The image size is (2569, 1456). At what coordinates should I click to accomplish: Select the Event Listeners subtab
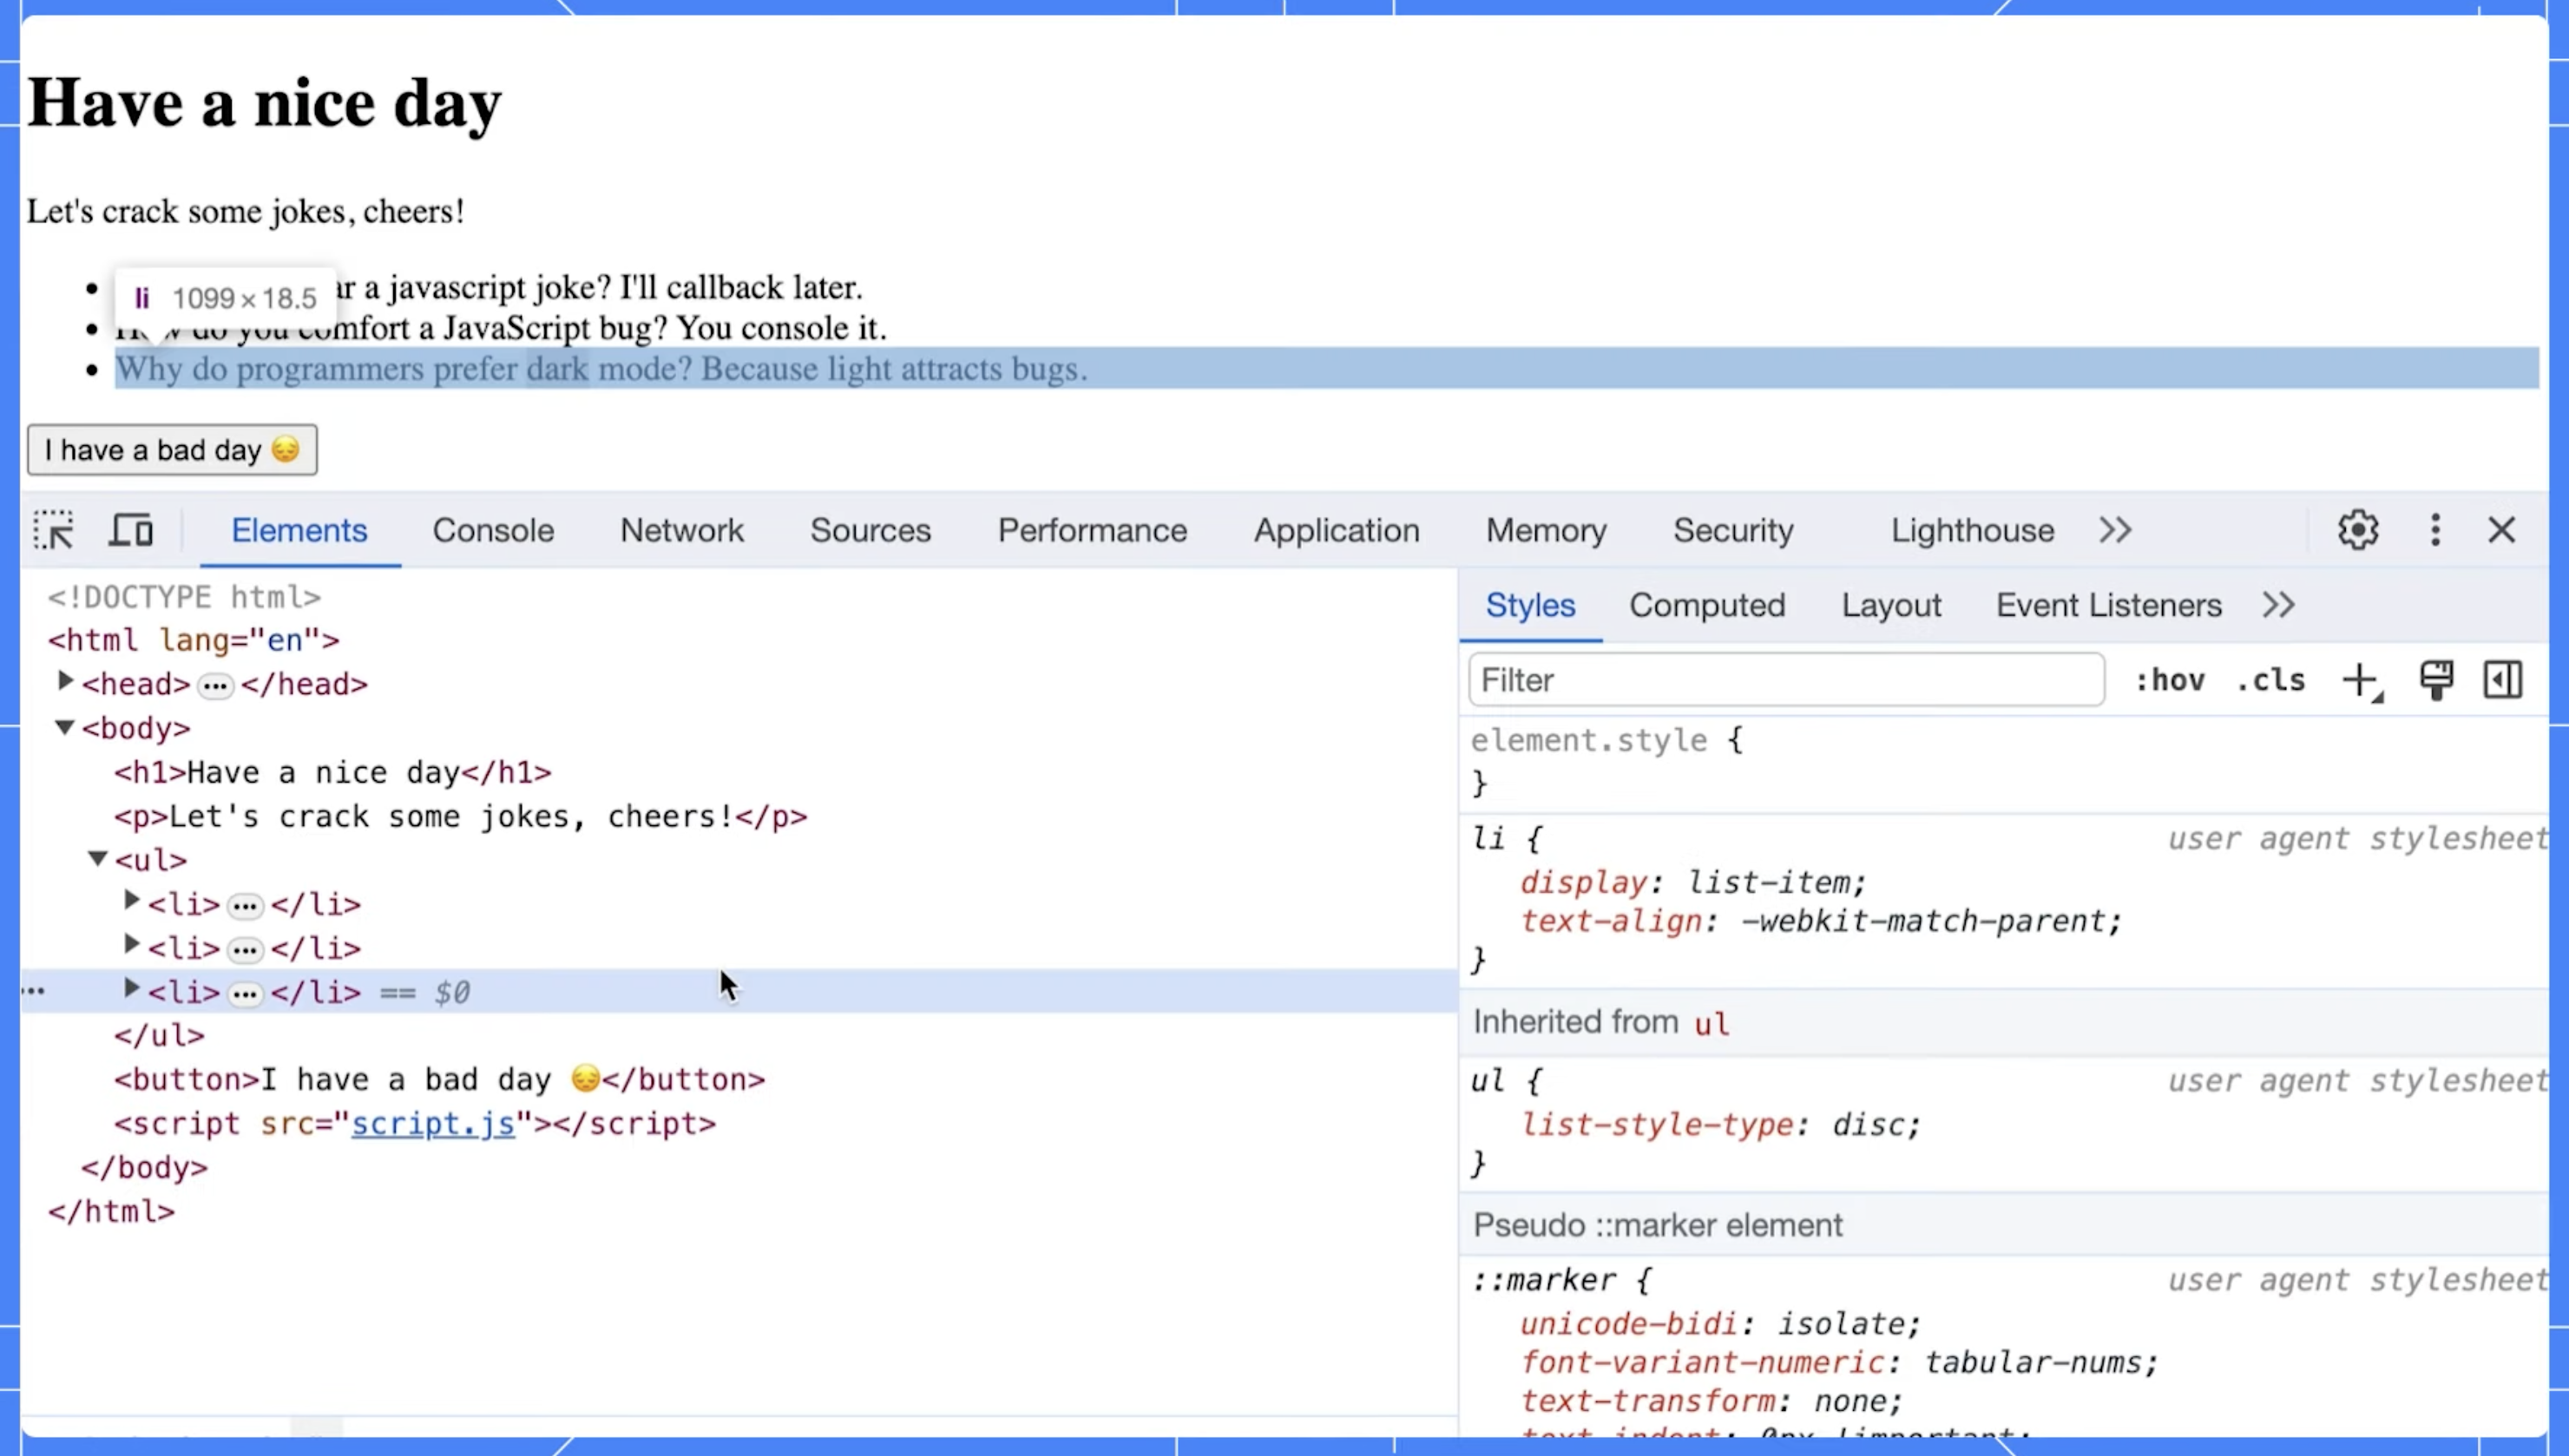click(2109, 605)
